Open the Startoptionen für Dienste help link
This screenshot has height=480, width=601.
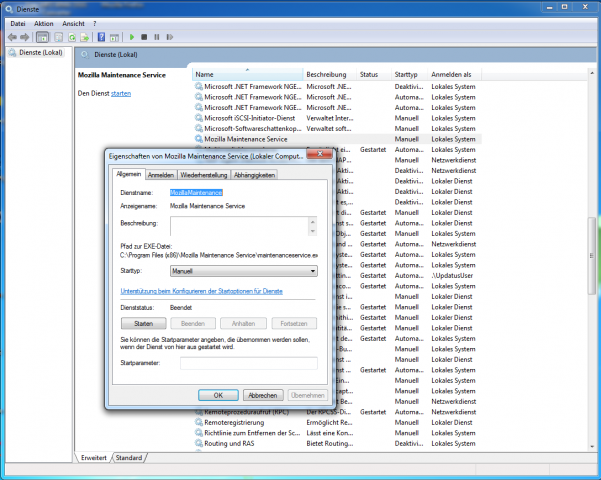click(x=202, y=291)
